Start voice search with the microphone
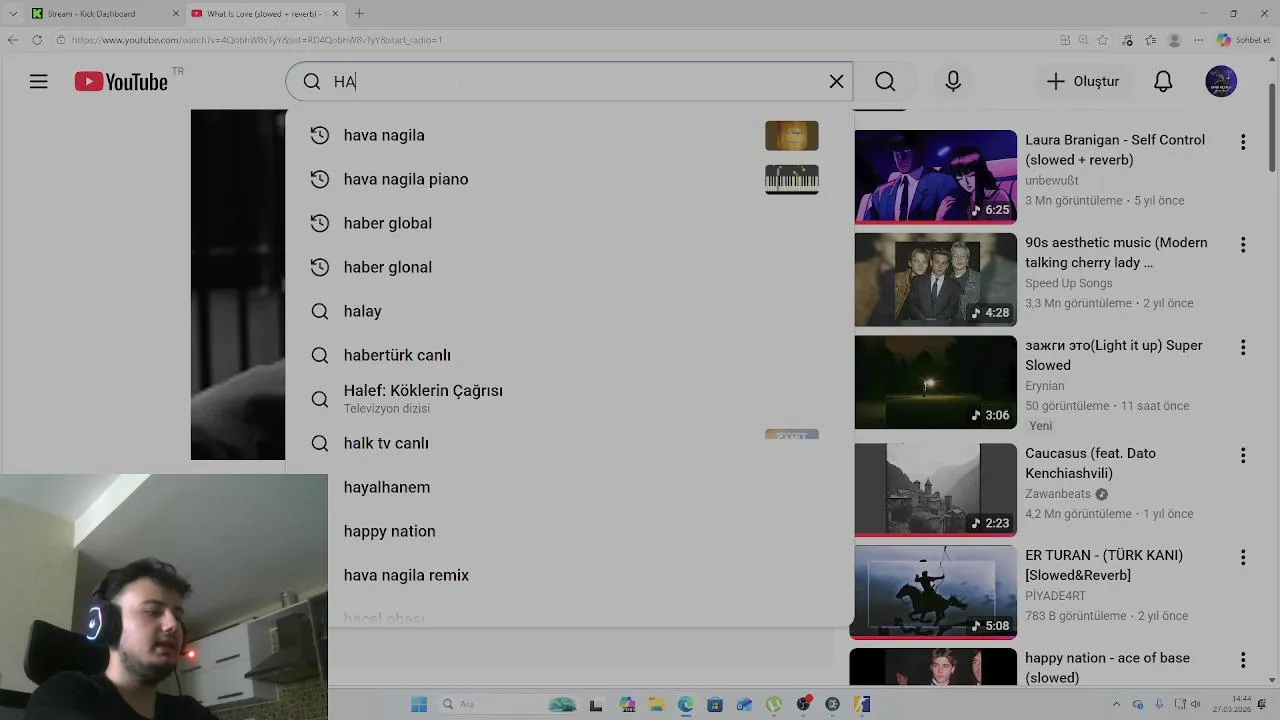The width and height of the screenshot is (1280, 720). 953,82
